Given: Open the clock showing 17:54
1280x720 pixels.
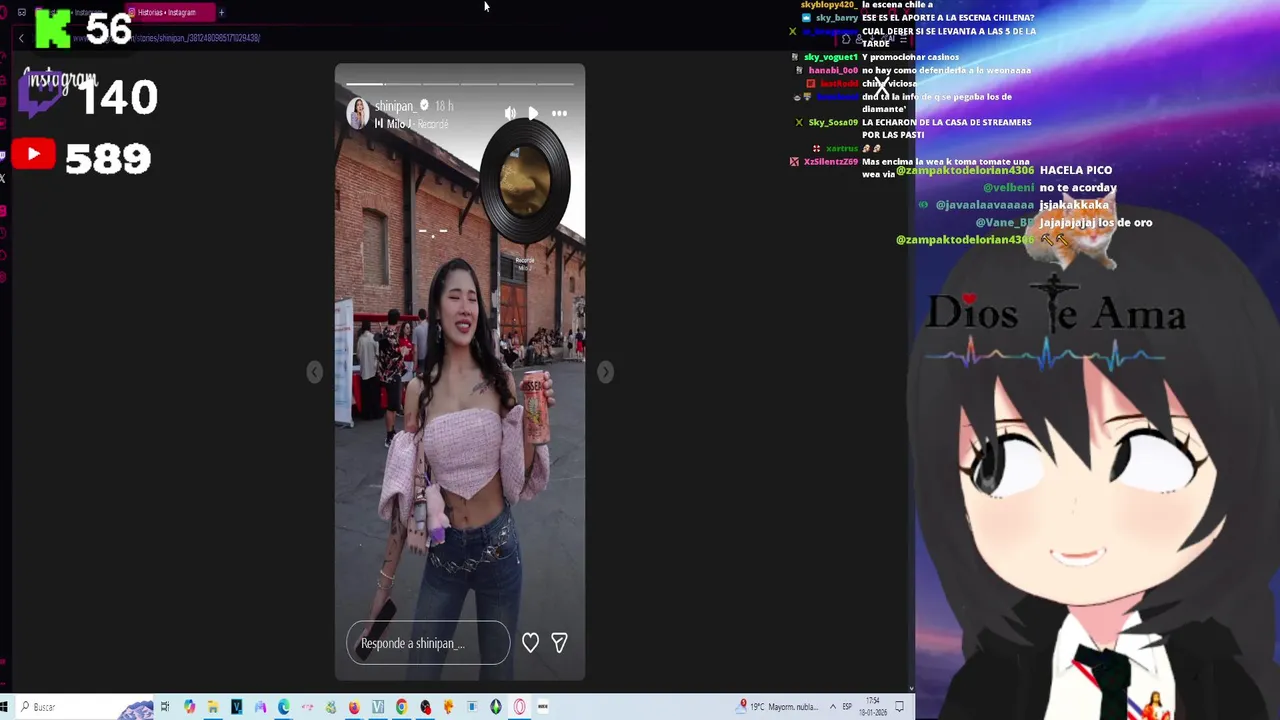Looking at the screenshot, I should [873, 707].
